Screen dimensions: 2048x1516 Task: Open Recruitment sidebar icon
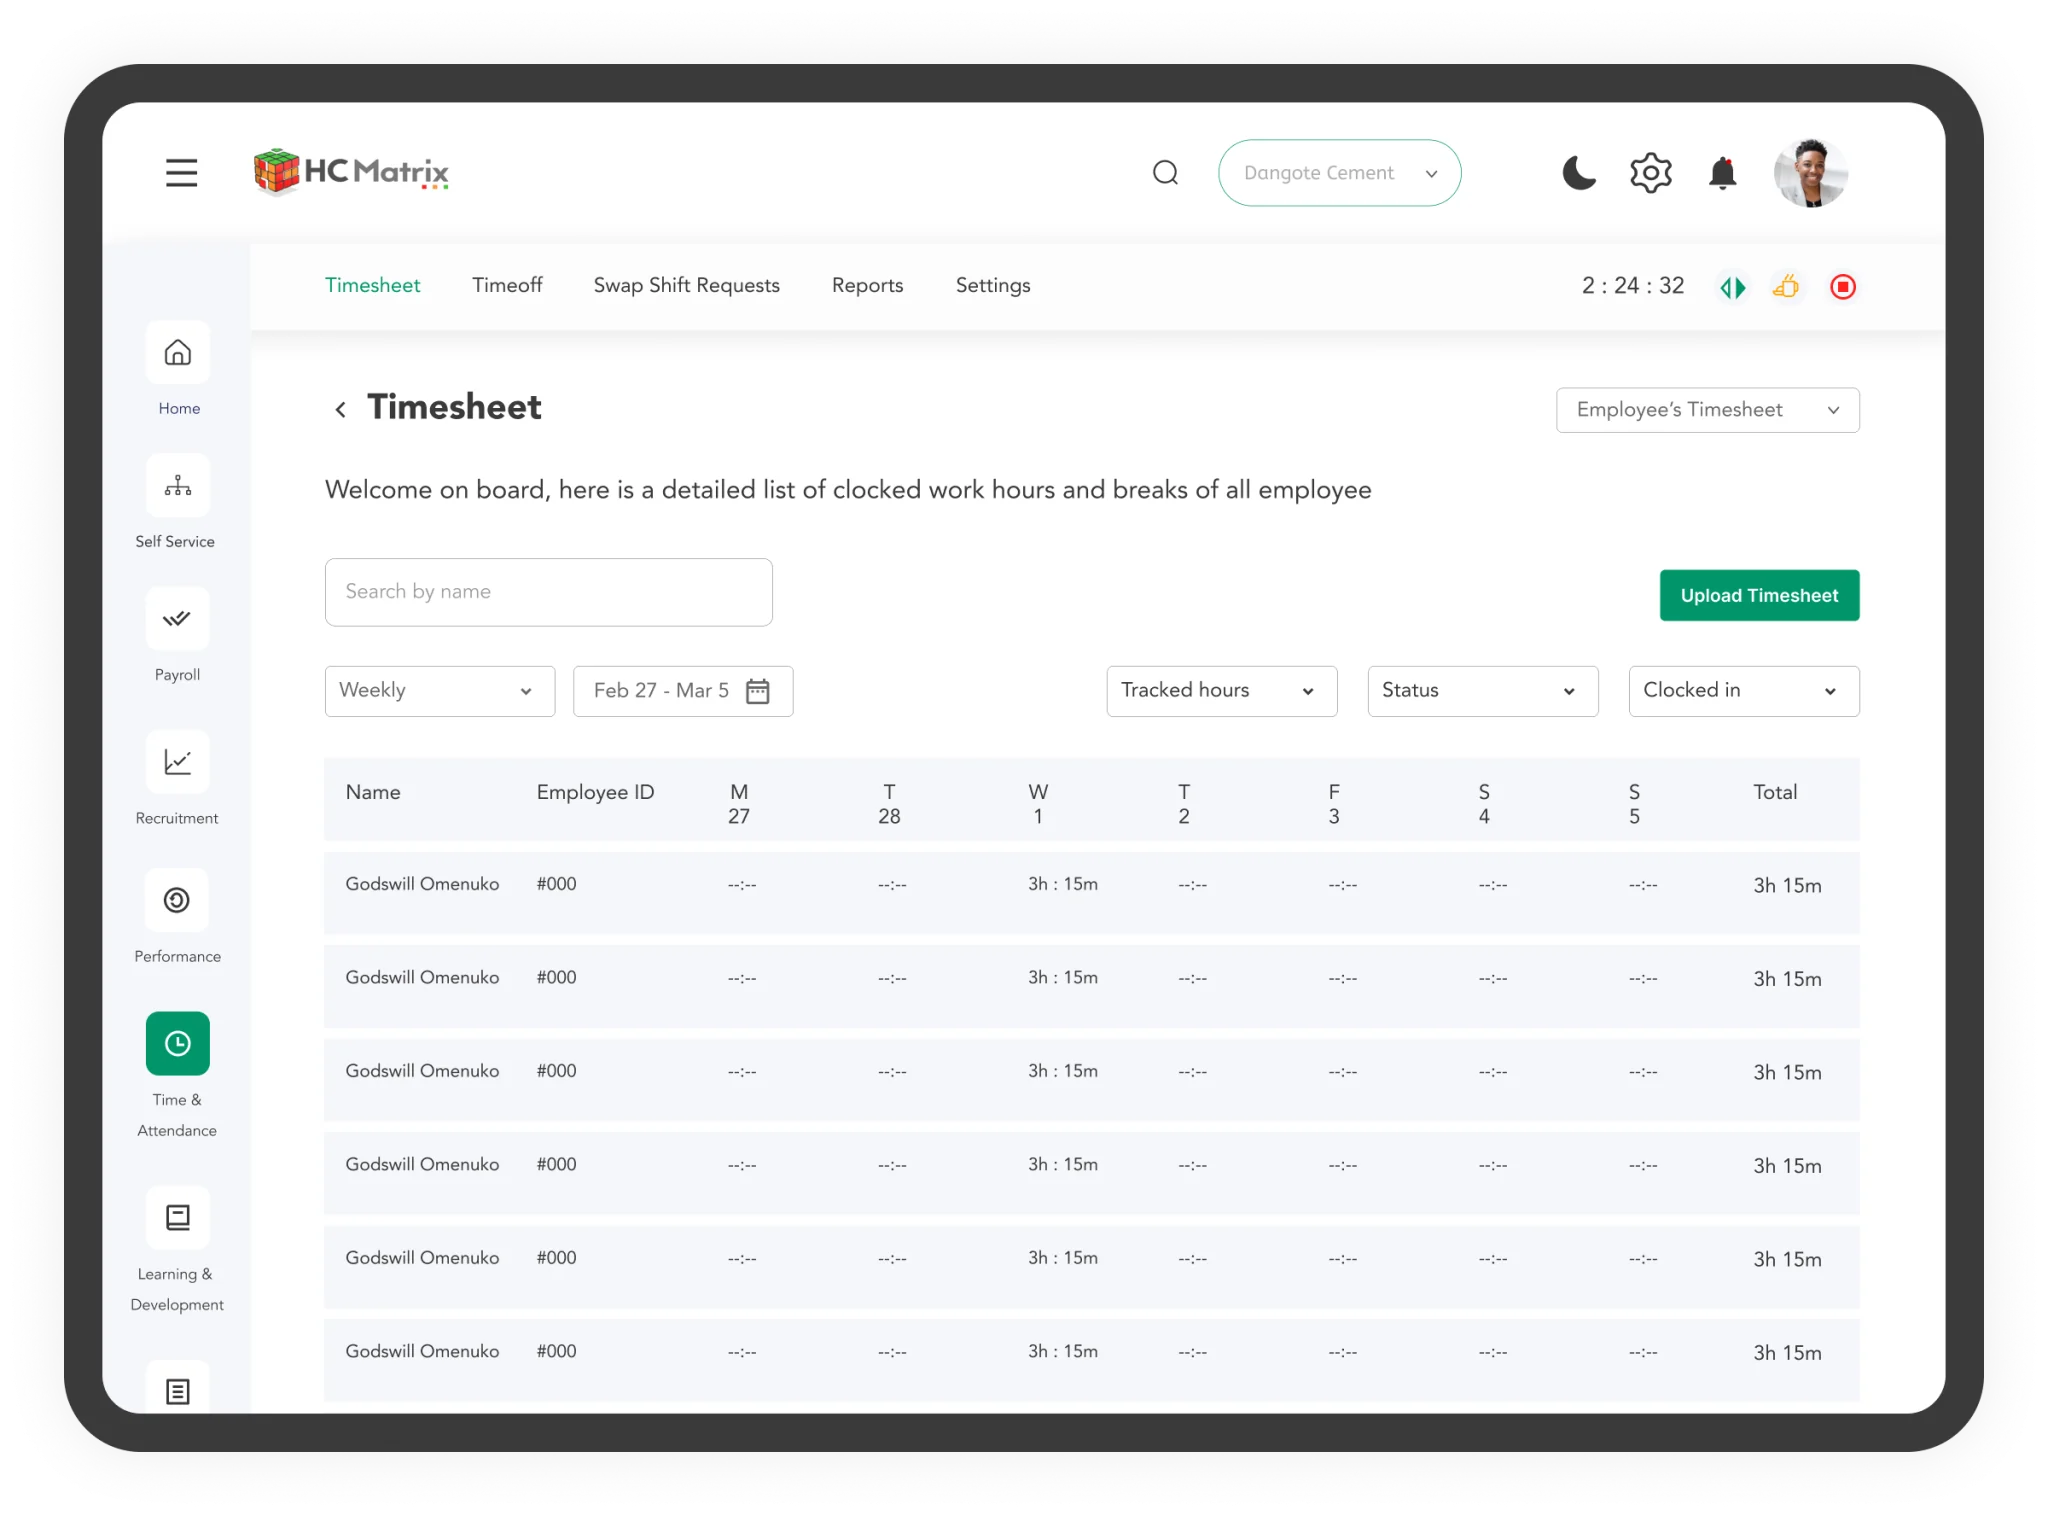click(x=178, y=762)
